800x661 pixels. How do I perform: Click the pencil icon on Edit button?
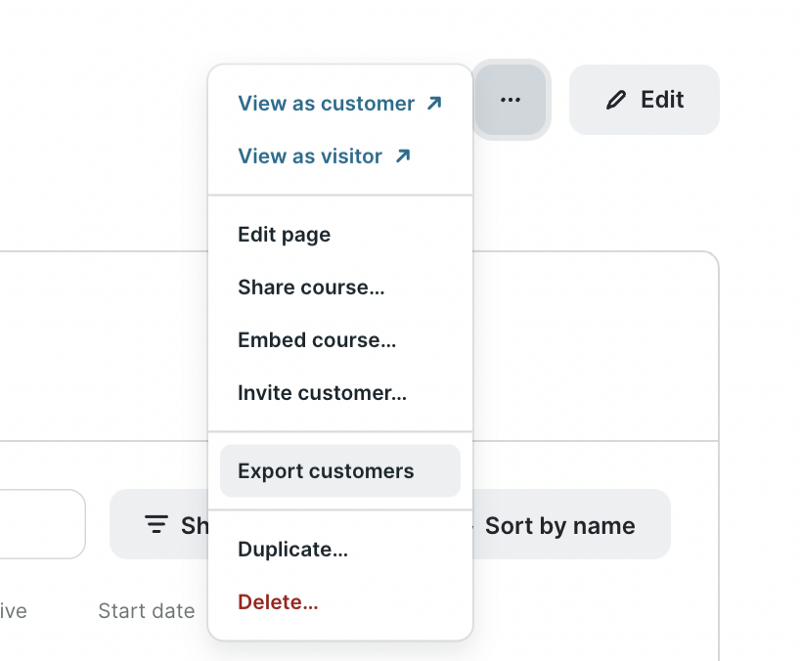(x=616, y=100)
